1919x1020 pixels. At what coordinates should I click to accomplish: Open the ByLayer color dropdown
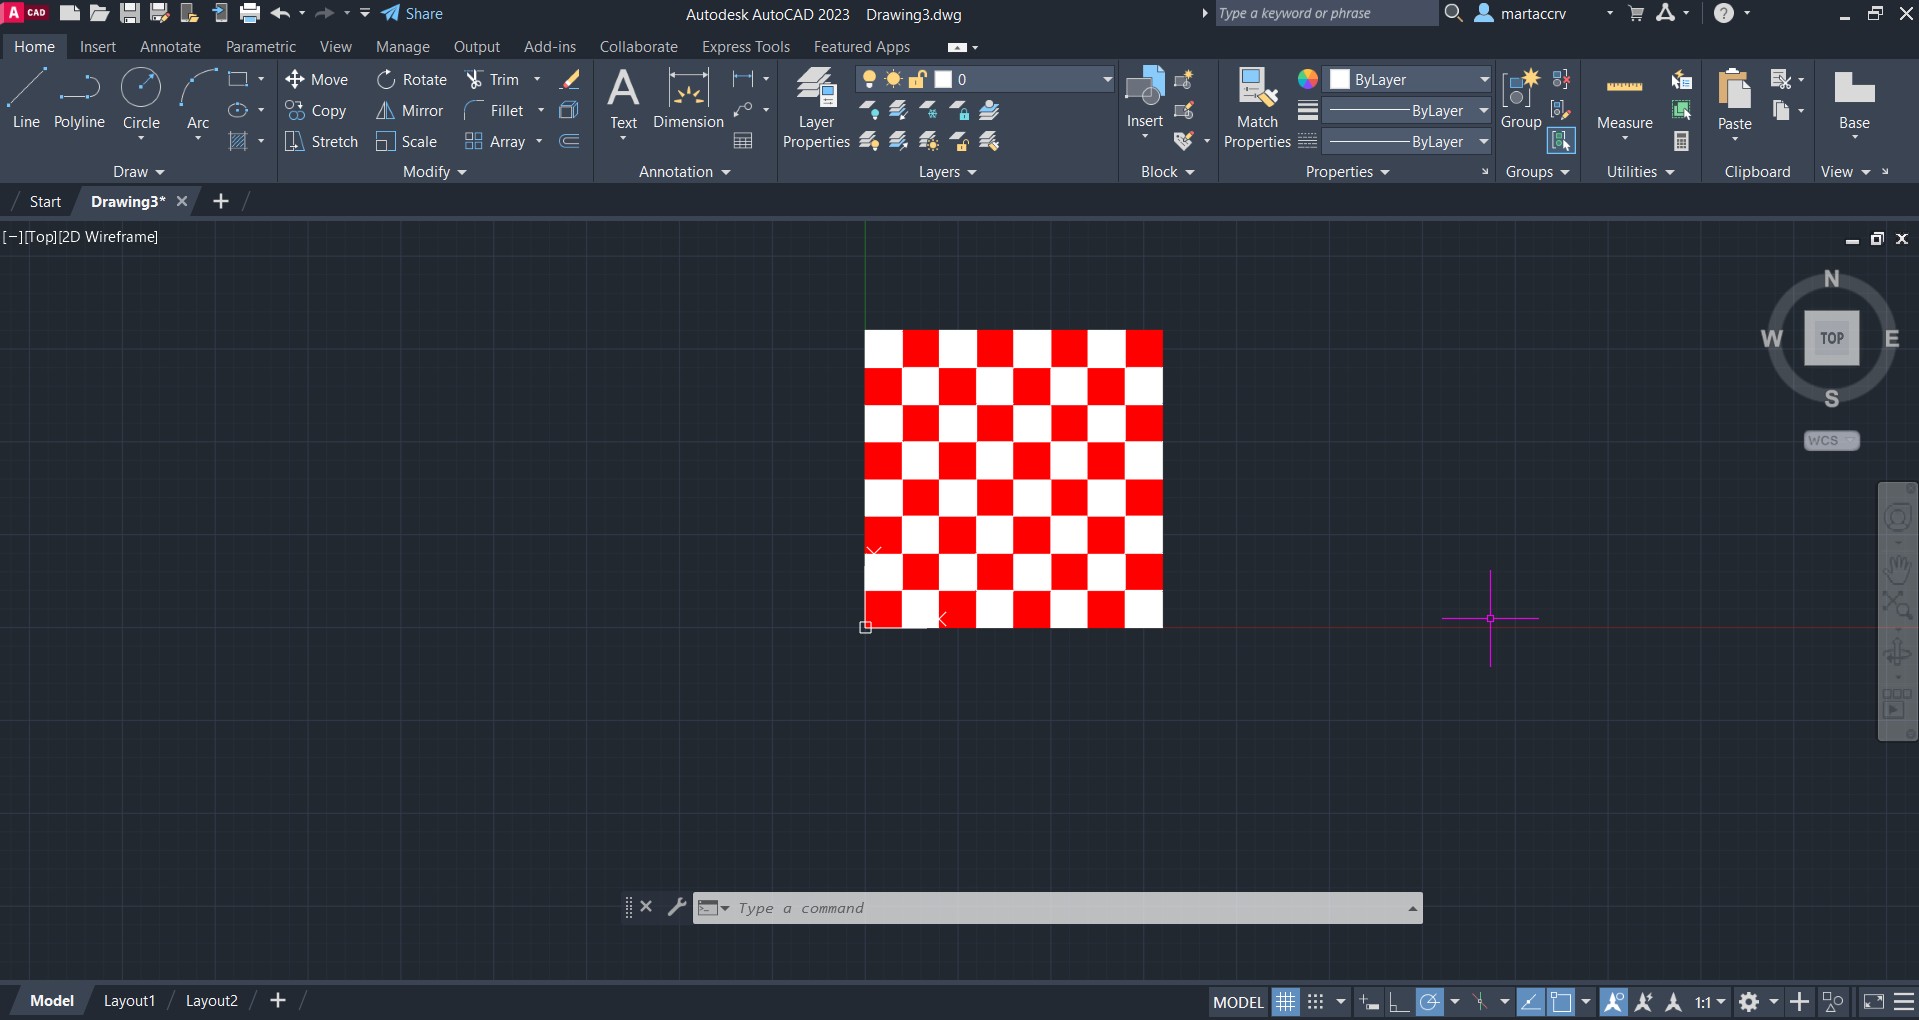tap(1484, 80)
